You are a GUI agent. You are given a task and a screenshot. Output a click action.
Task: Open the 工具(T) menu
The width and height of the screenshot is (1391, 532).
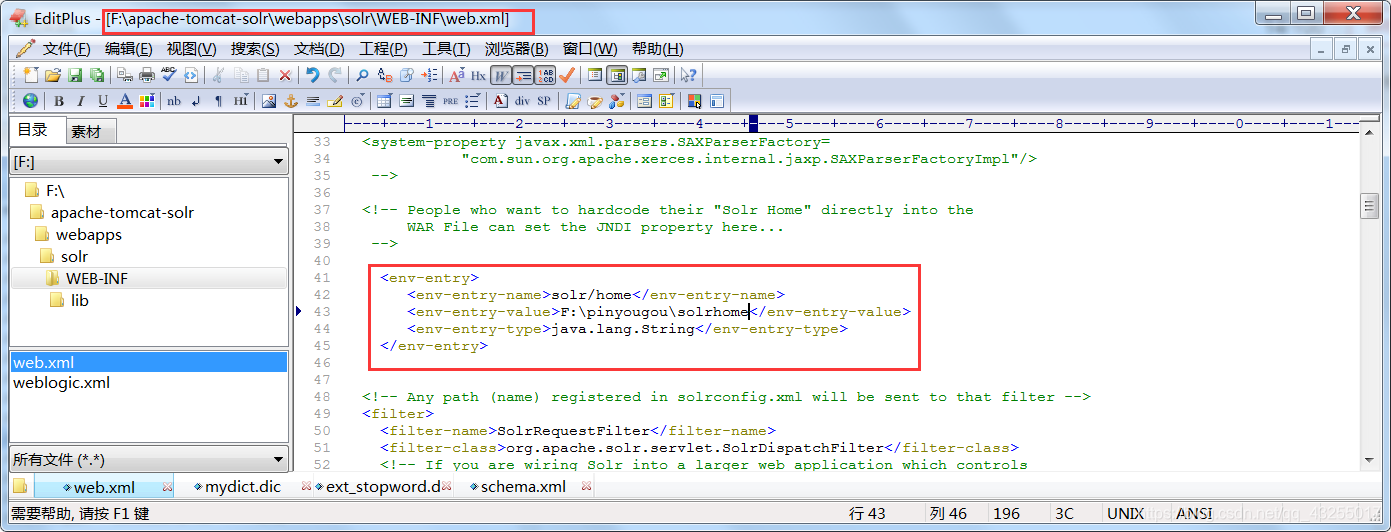446,49
